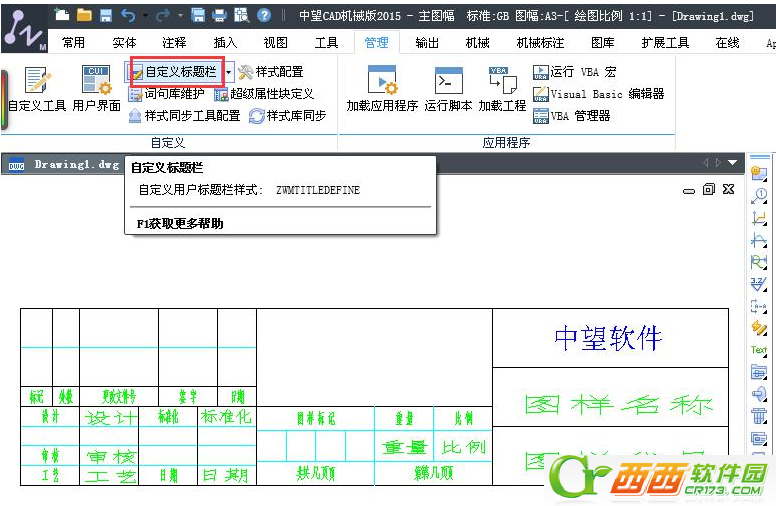The image size is (776, 506).
Task: Open the 图库 ribbon tab
Action: [x=602, y=43]
